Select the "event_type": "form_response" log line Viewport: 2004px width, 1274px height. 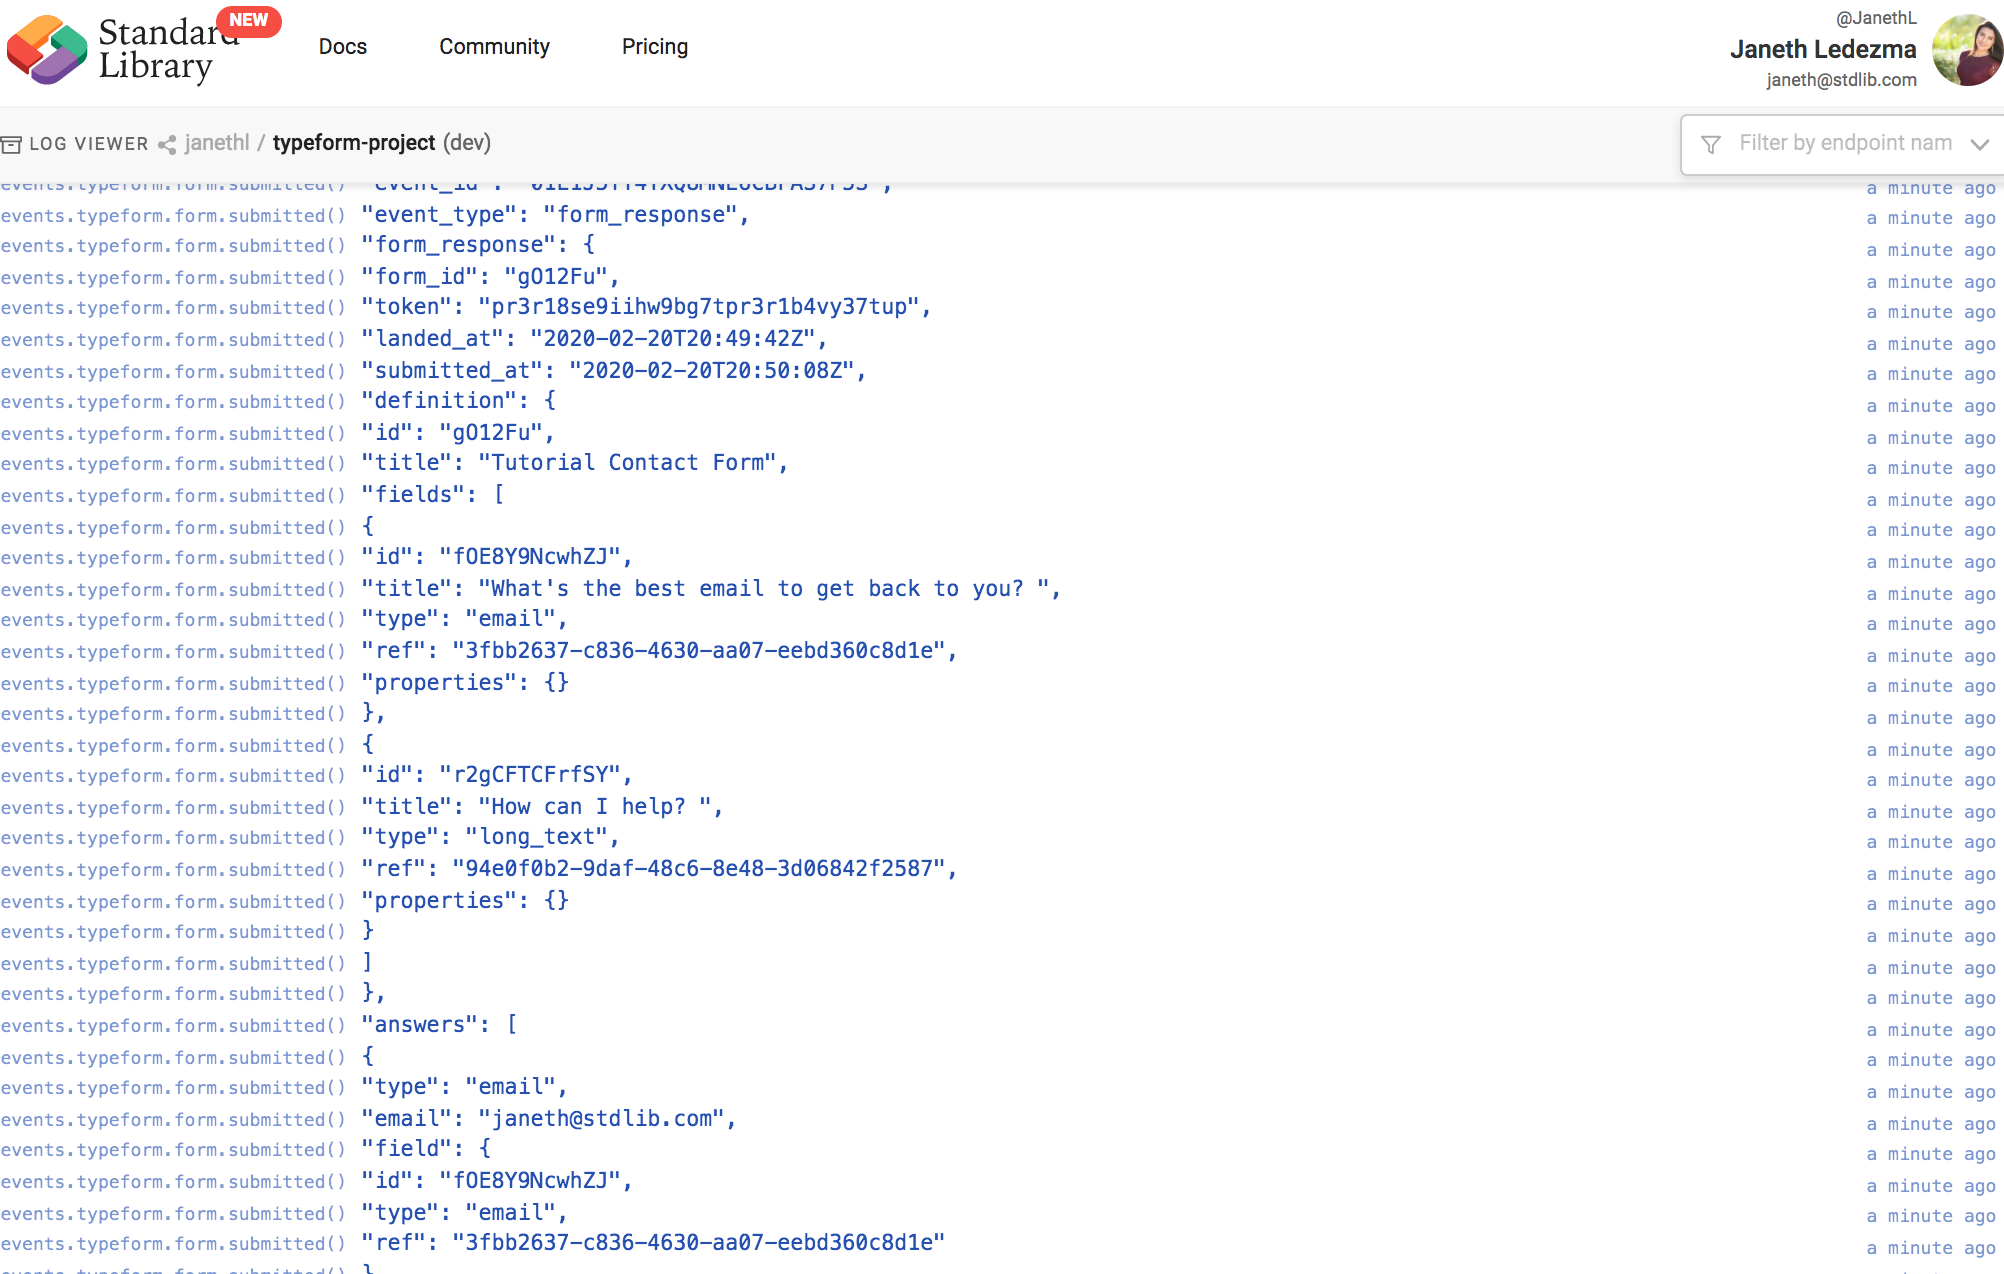click(x=555, y=215)
